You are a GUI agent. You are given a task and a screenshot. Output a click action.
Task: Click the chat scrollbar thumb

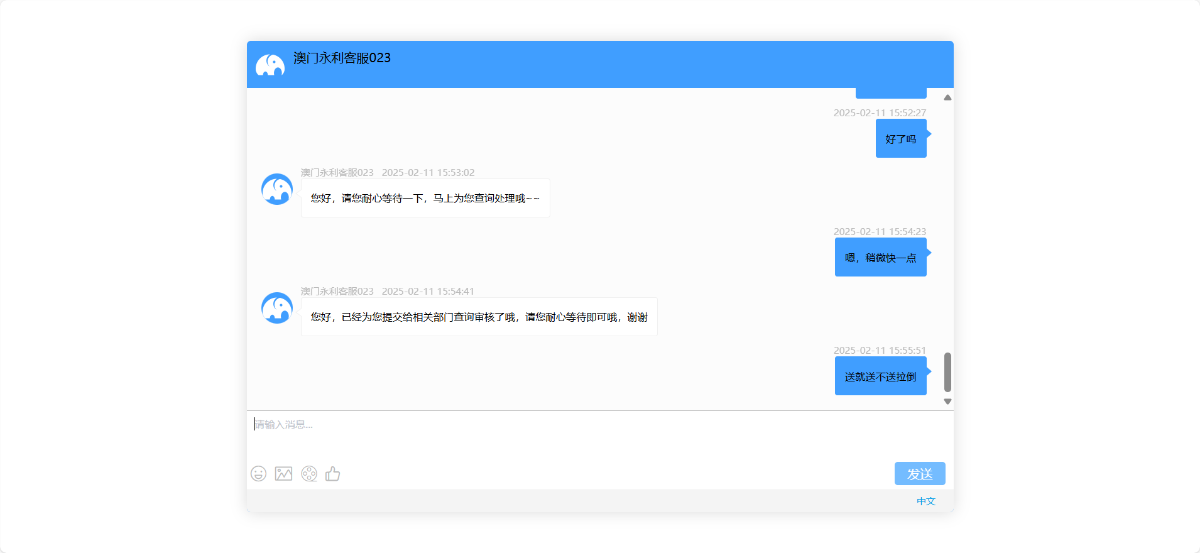(x=947, y=372)
